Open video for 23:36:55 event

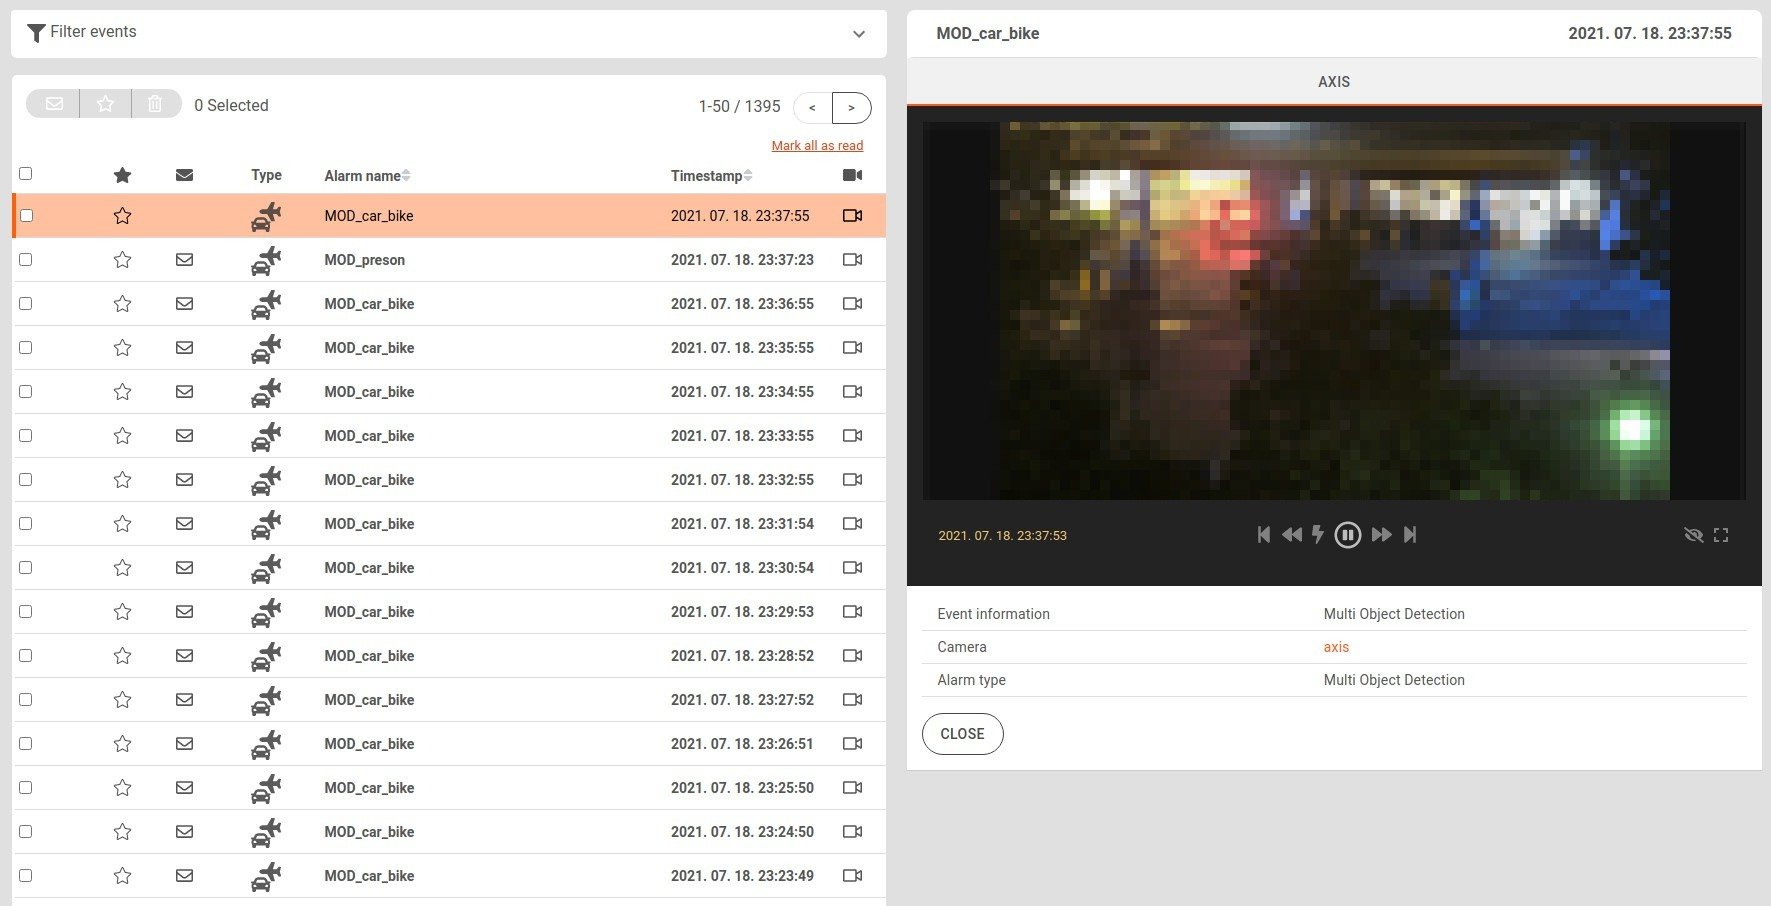point(852,304)
